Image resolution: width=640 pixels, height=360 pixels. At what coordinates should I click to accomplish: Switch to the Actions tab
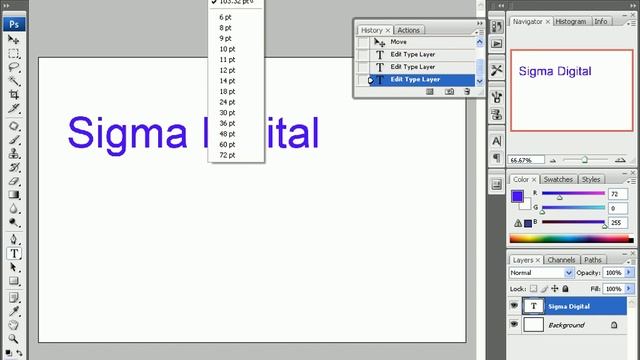tap(409, 30)
